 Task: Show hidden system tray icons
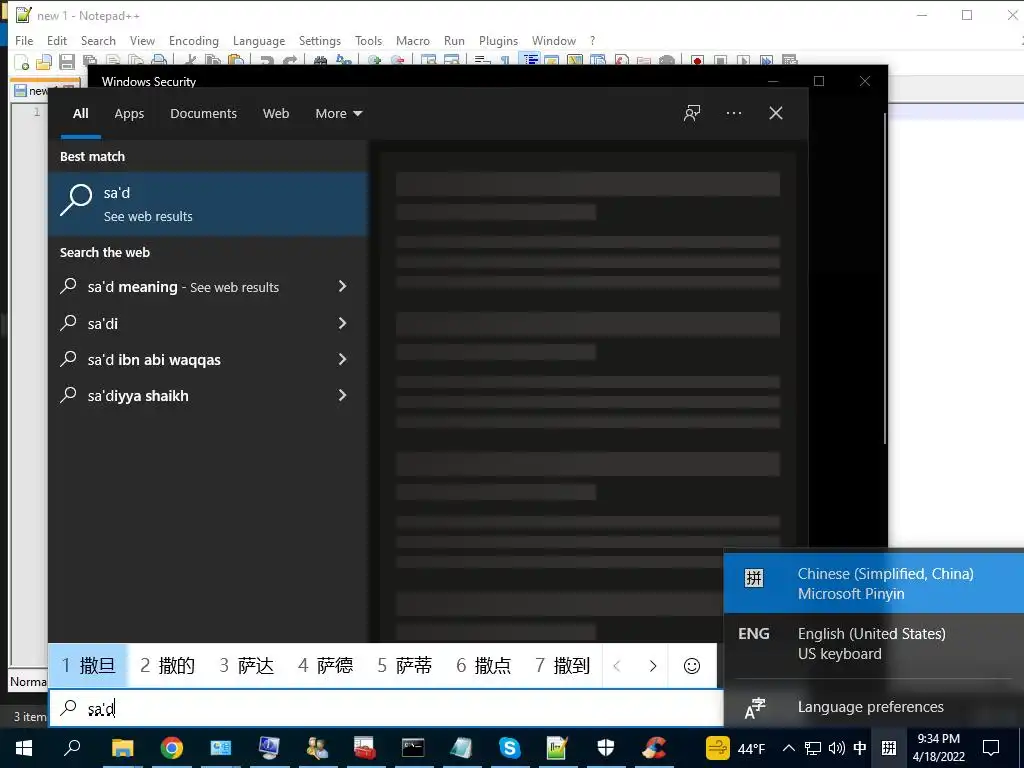(788, 748)
